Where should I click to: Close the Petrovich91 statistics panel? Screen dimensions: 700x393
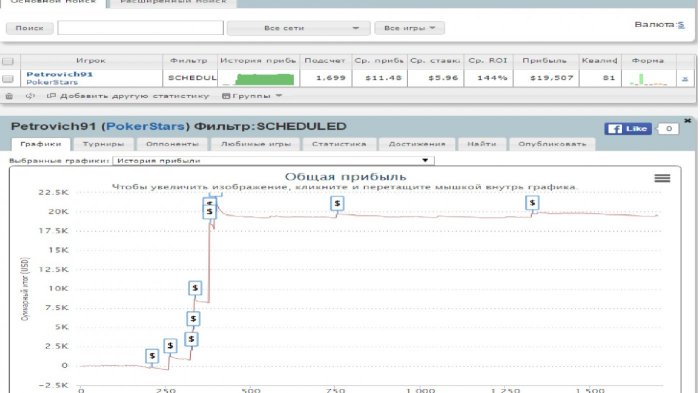pyautogui.click(x=688, y=121)
